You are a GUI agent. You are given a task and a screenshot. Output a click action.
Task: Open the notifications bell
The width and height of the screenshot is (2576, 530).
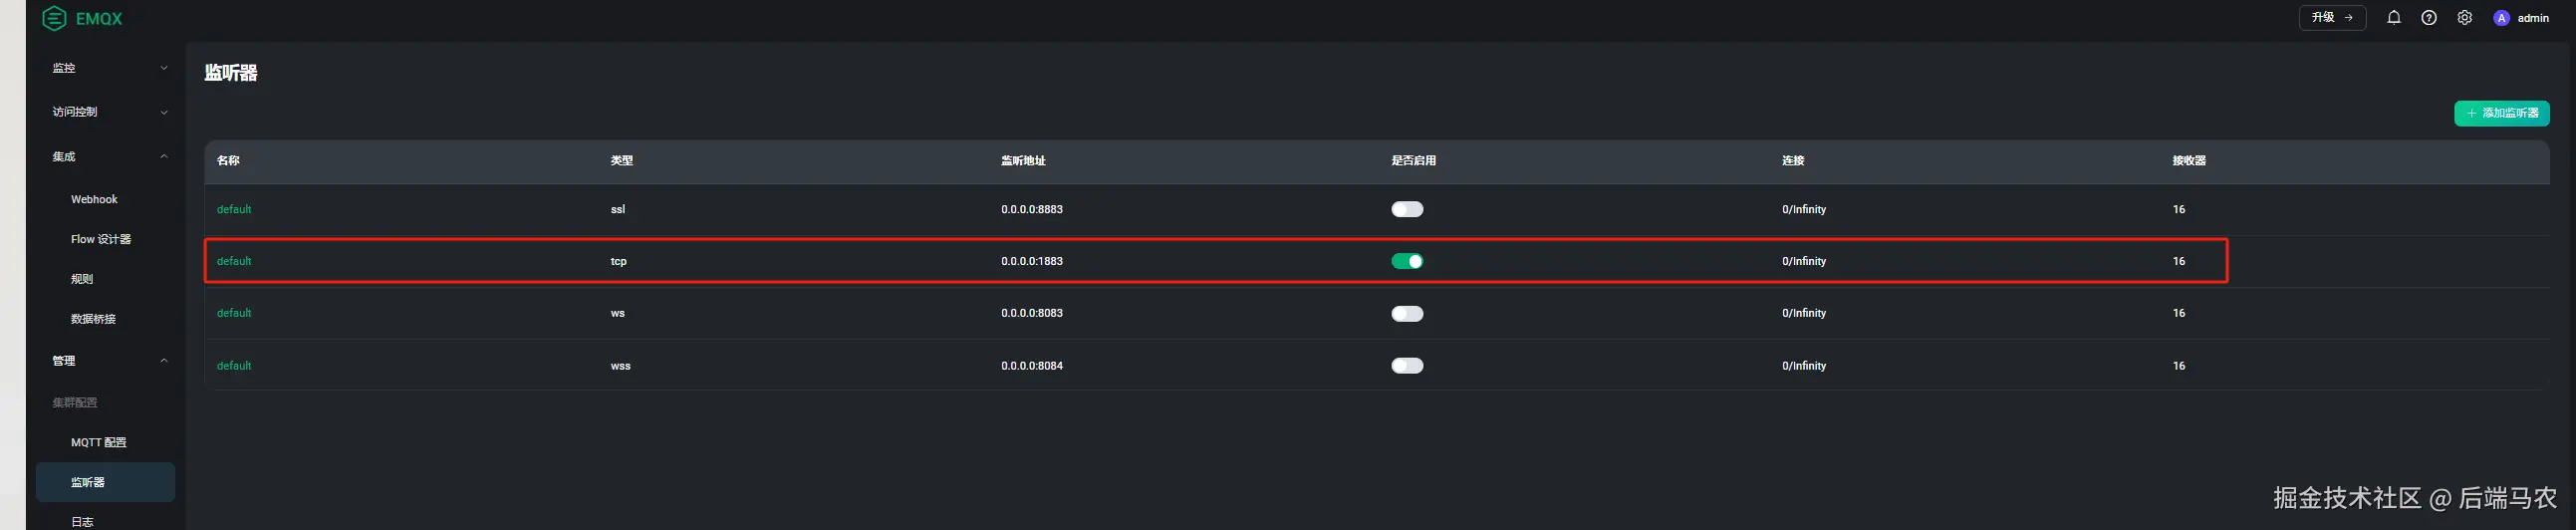2393,18
